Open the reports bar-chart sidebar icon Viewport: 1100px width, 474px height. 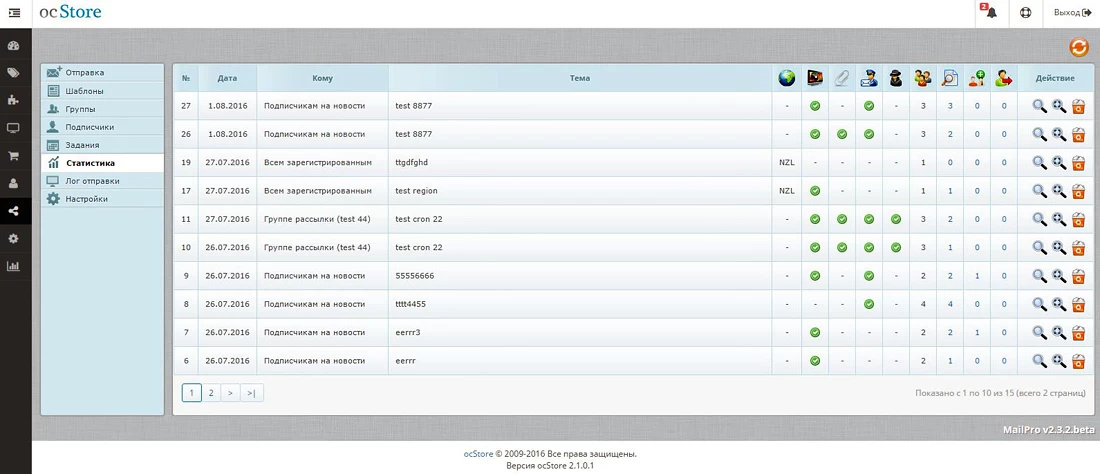13,266
